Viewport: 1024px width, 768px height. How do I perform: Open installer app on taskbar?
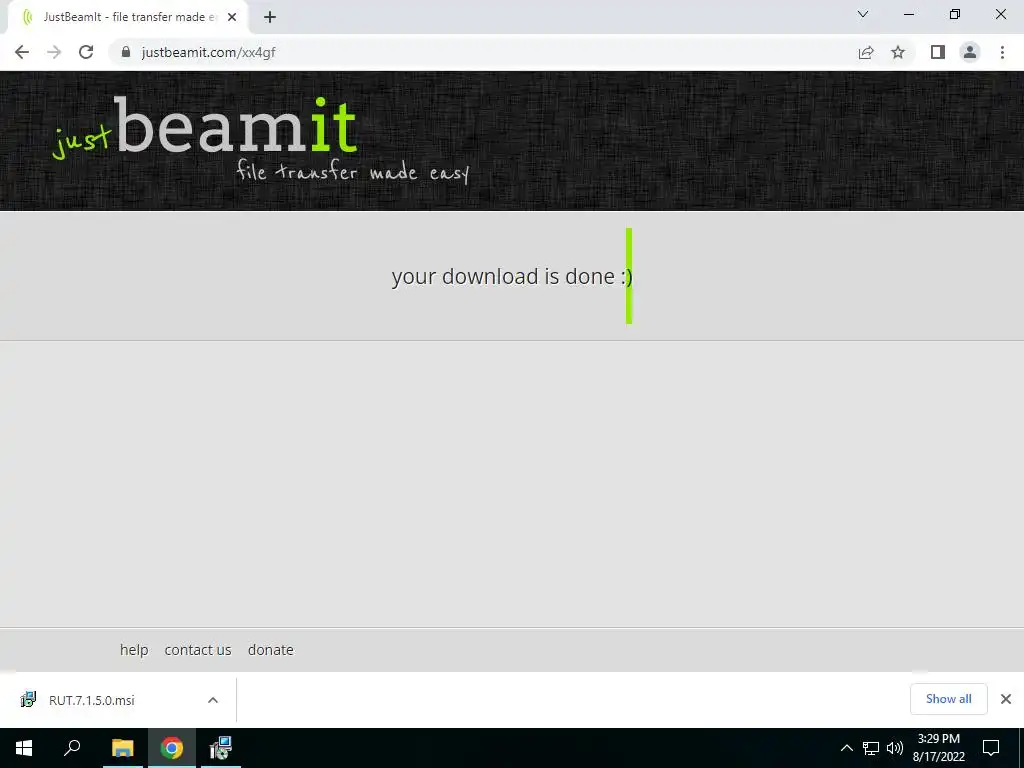[x=221, y=748]
